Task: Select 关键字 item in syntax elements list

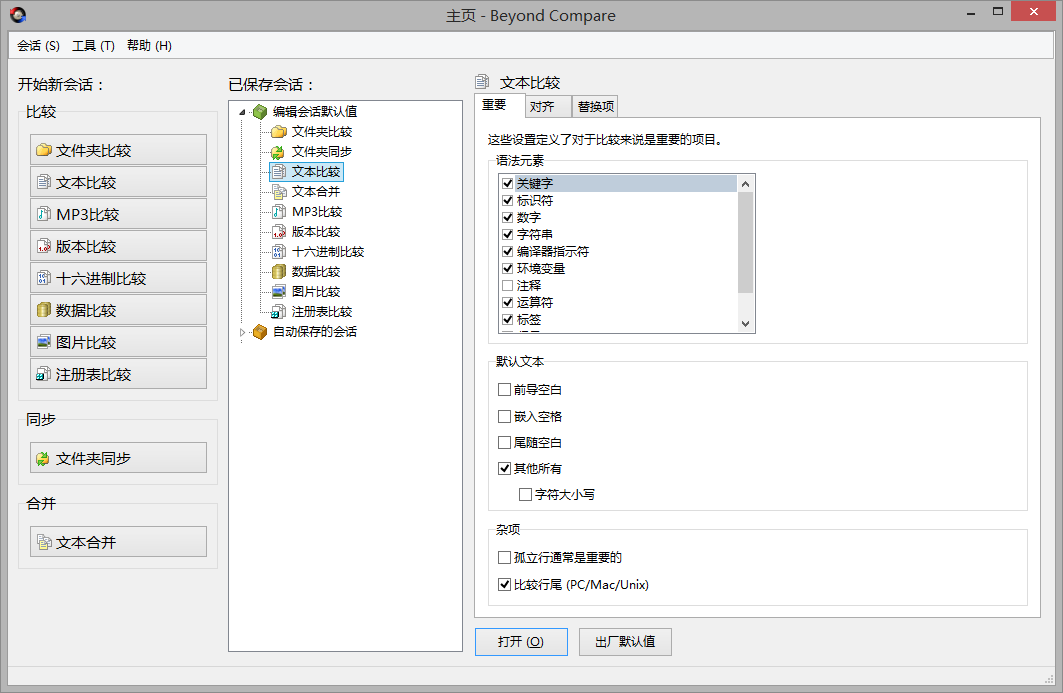Action: click(x=535, y=184)
